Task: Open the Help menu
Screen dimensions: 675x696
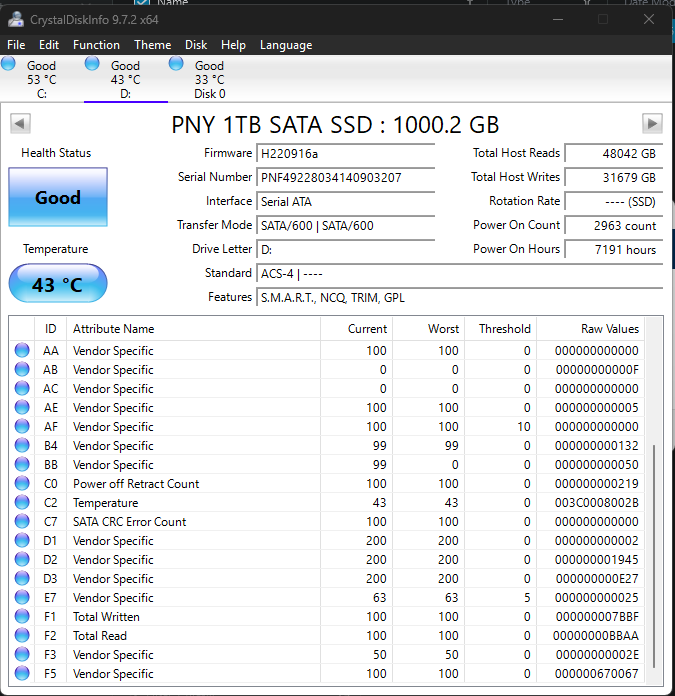Action: pyautogui.click(x=233, y=45)
